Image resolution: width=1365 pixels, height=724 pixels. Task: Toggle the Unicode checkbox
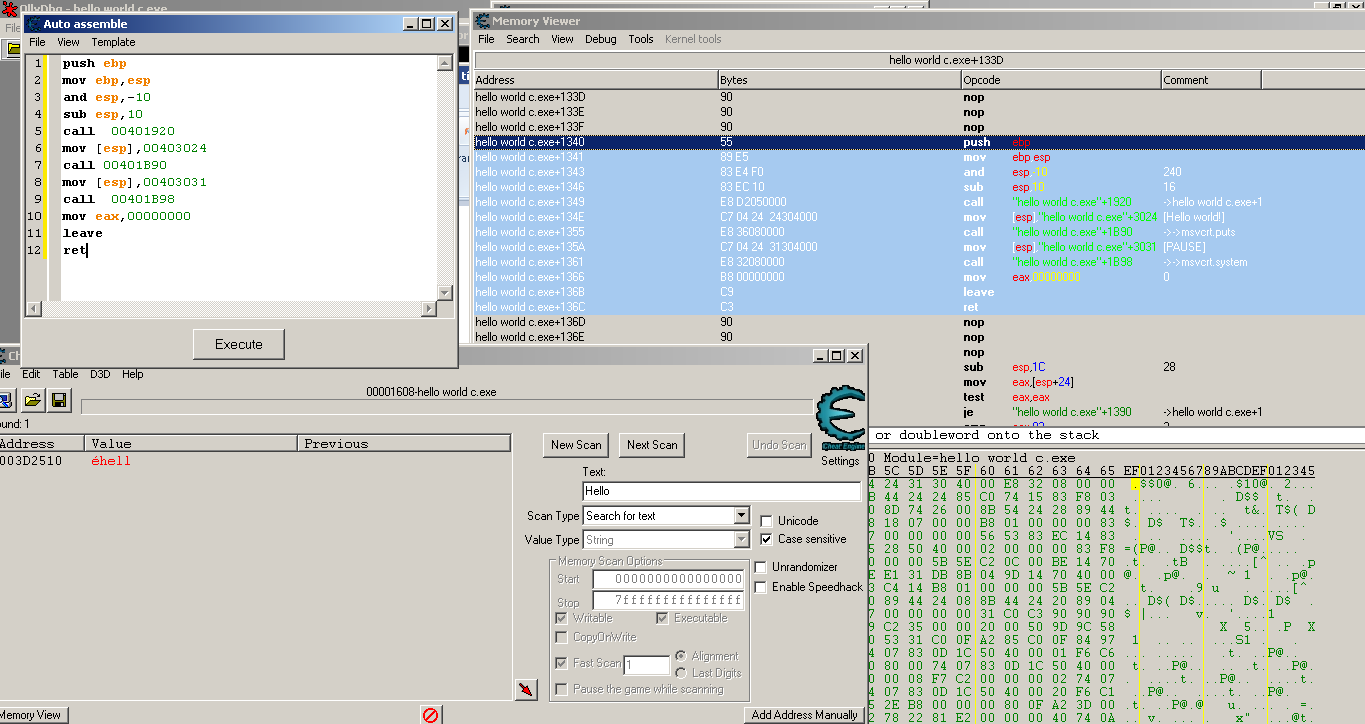(x=766, y=521)
